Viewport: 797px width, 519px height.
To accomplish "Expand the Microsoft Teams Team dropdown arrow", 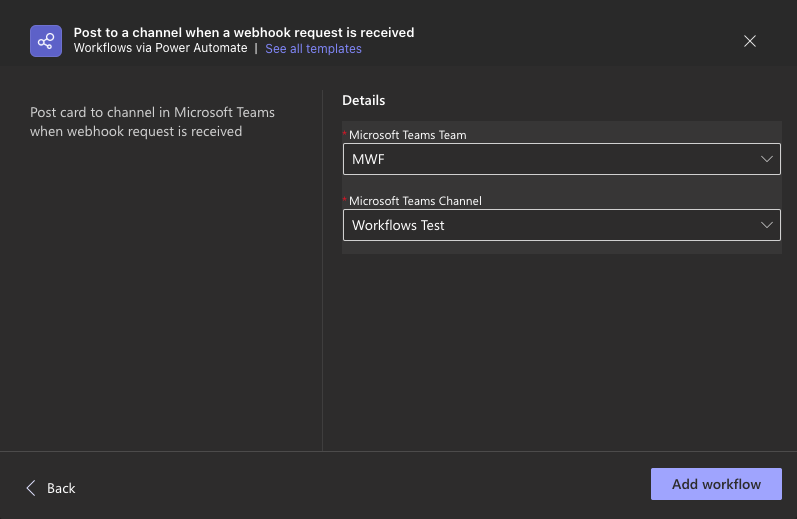I will coord(767,159).
